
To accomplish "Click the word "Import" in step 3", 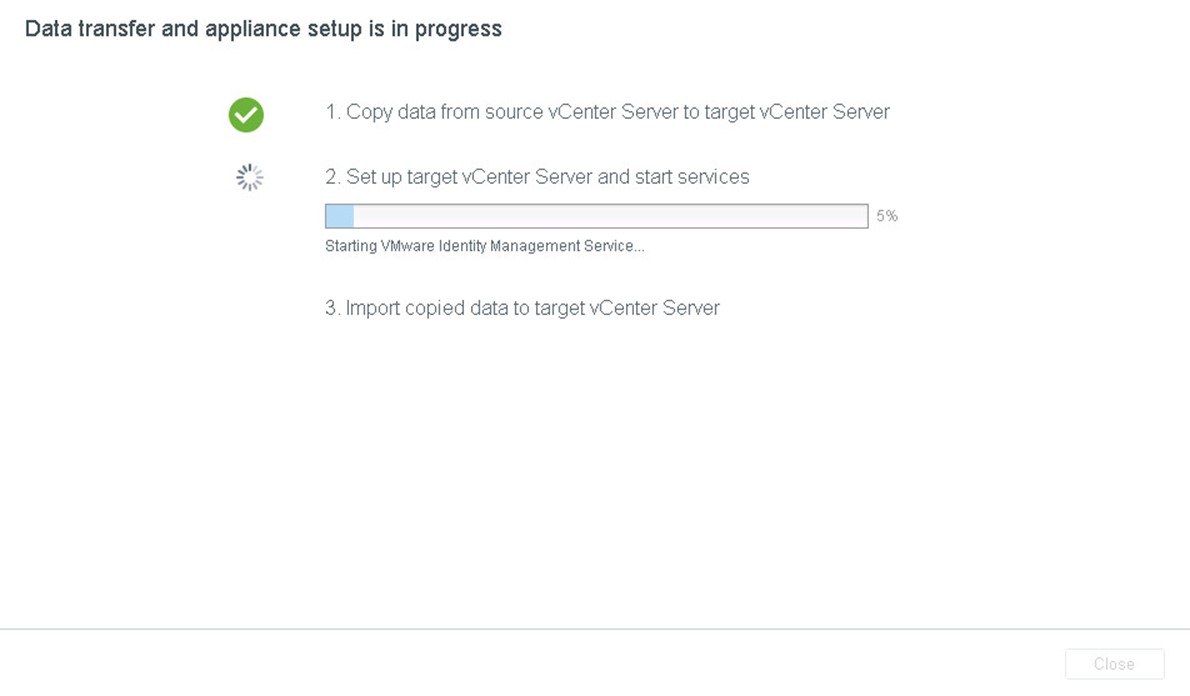I will [x=373, y=308].
